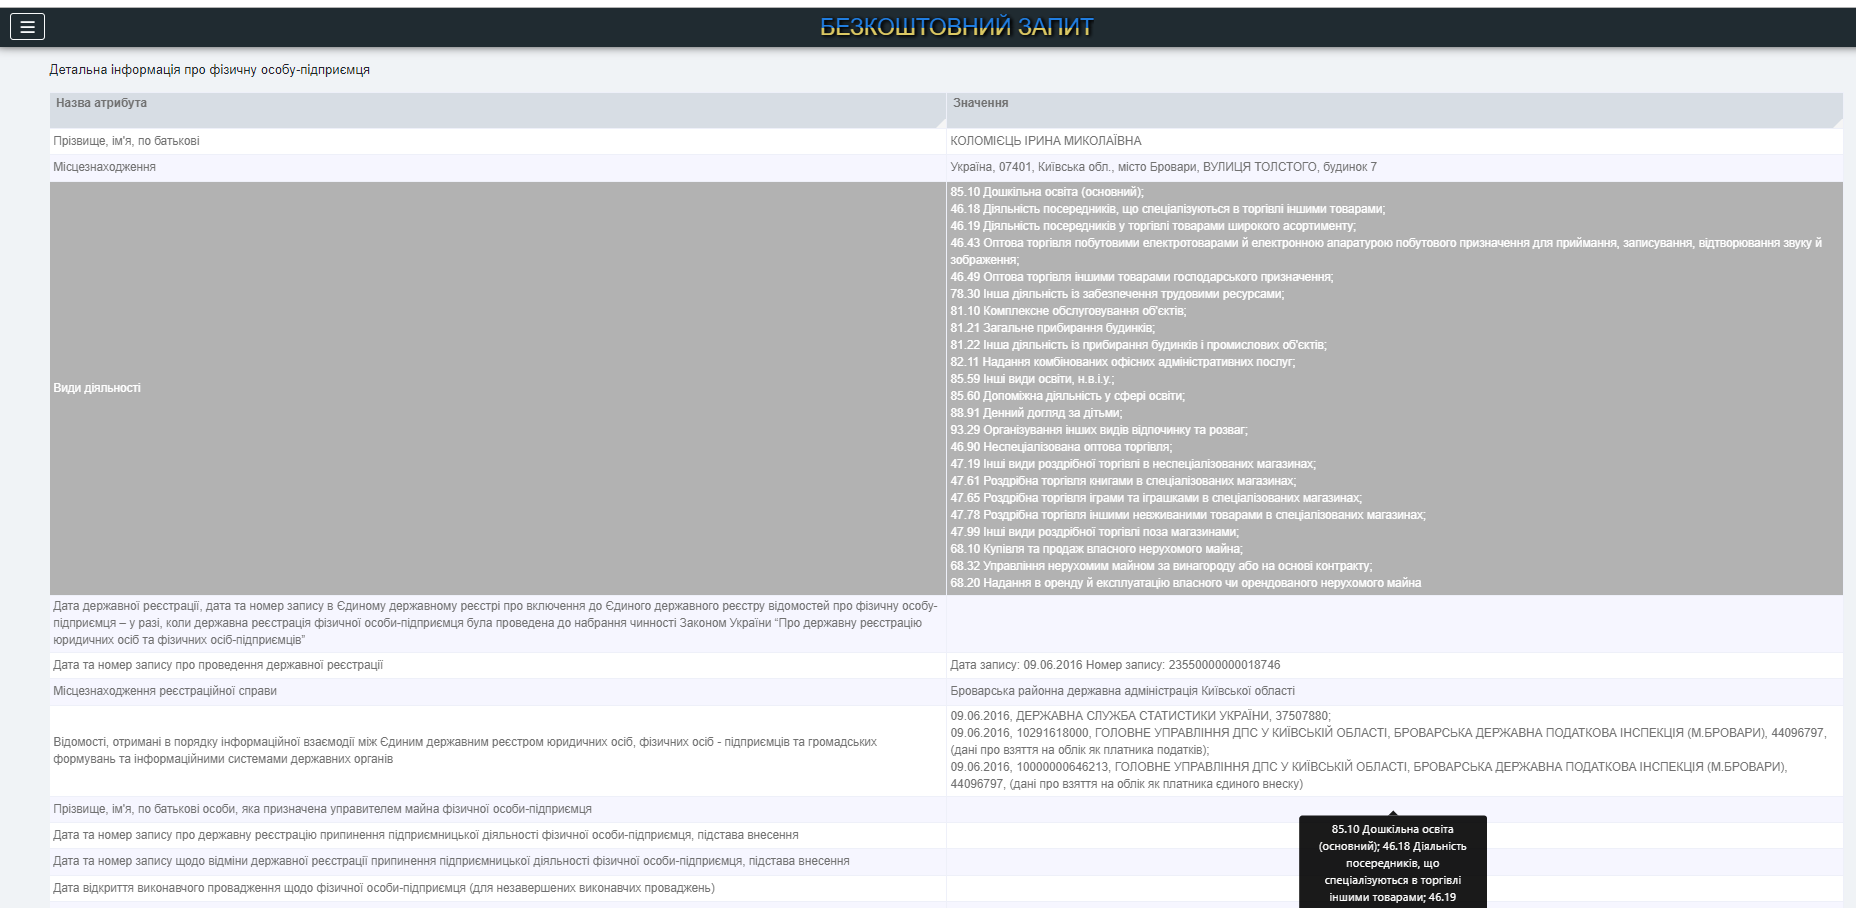This screenshot has width=1856, height=908.
Task: Click the 'Назва атрибута' column header
Action: pos(101,103)
